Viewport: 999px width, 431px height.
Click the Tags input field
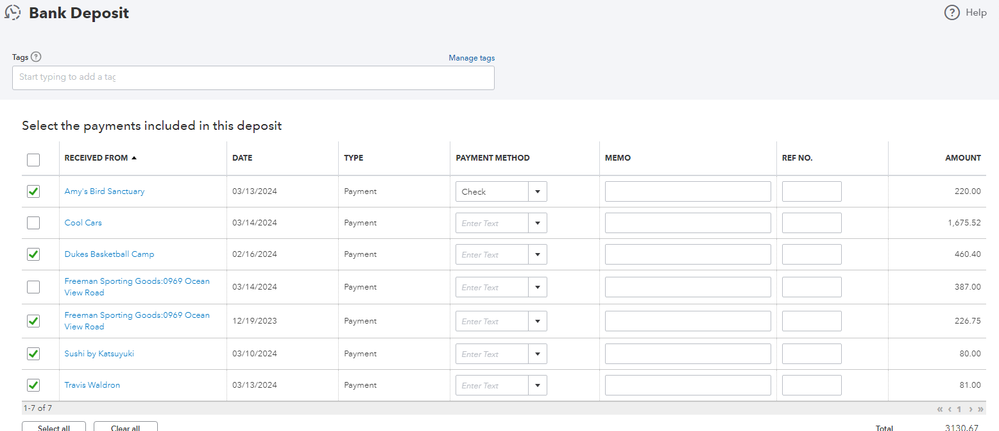pyautogui.click(x=253, y=77)
